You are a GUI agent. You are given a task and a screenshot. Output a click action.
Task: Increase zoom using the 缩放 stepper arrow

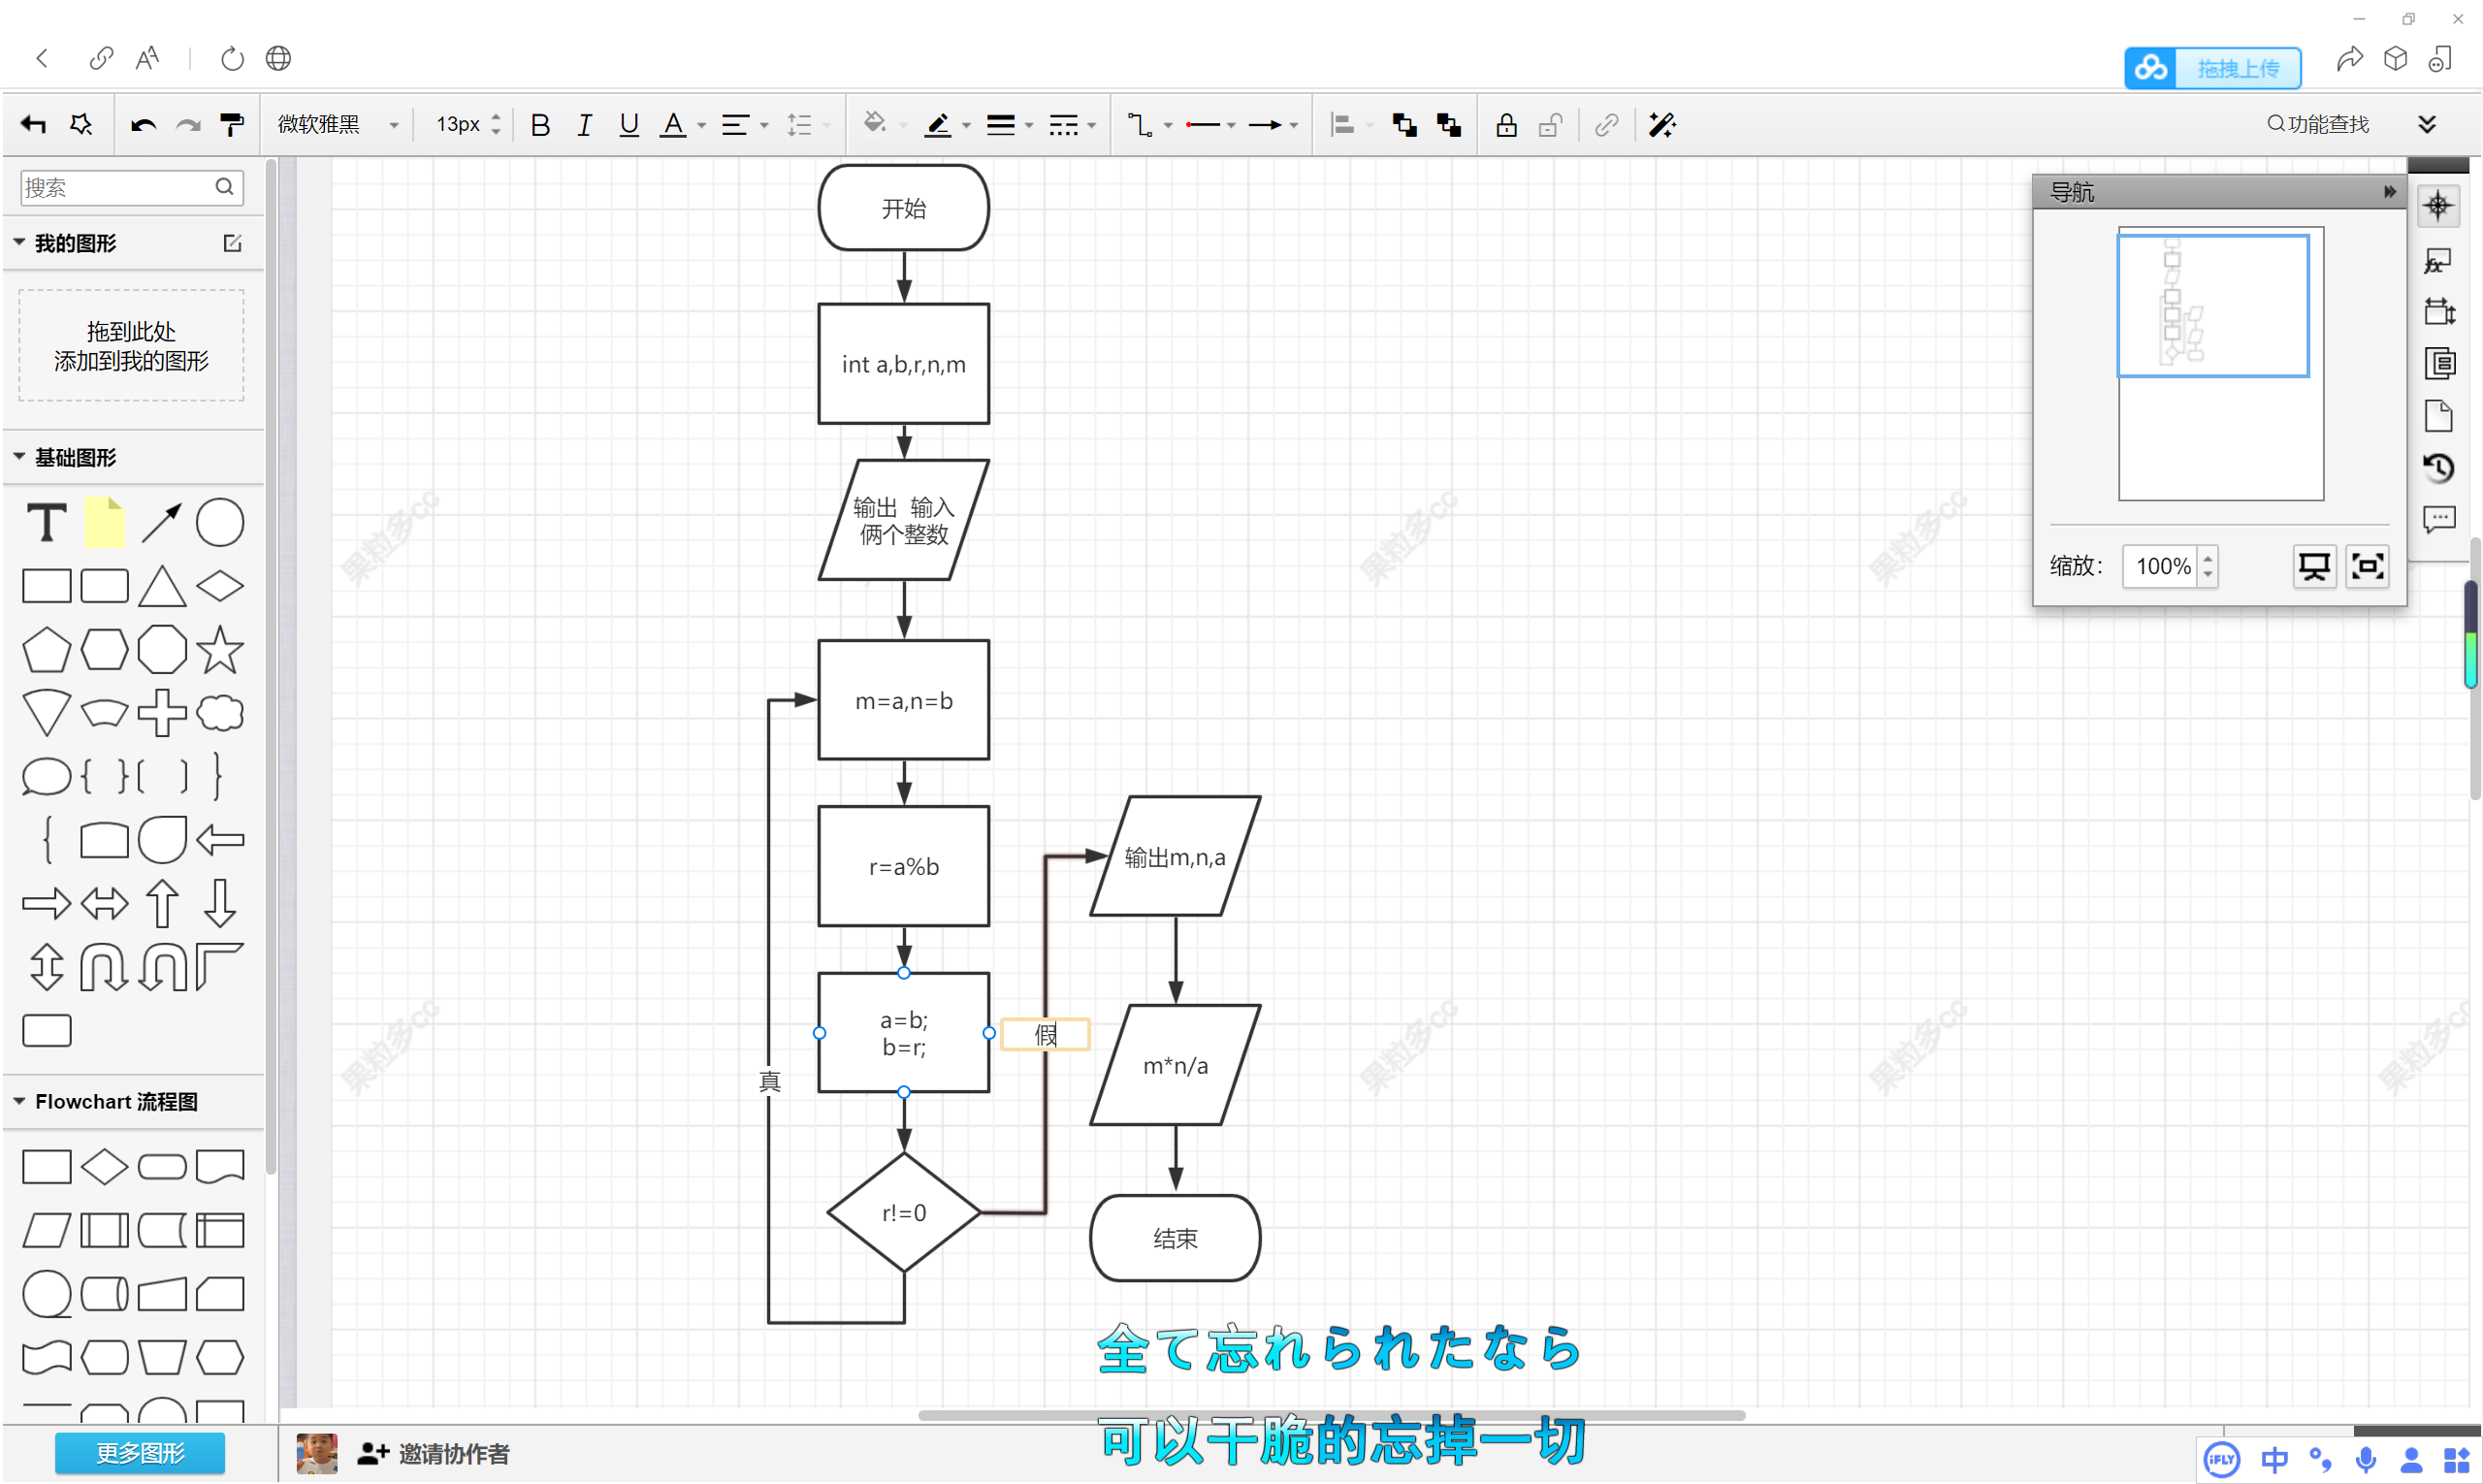pos(2209,558)
